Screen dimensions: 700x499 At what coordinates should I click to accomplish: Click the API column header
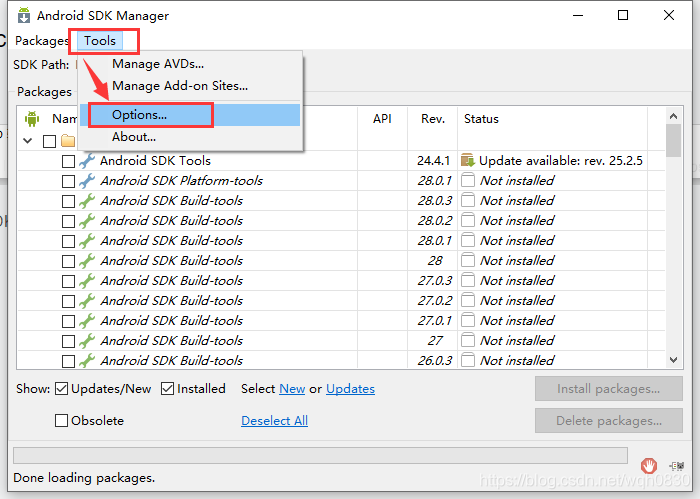[x=382, y=119]
